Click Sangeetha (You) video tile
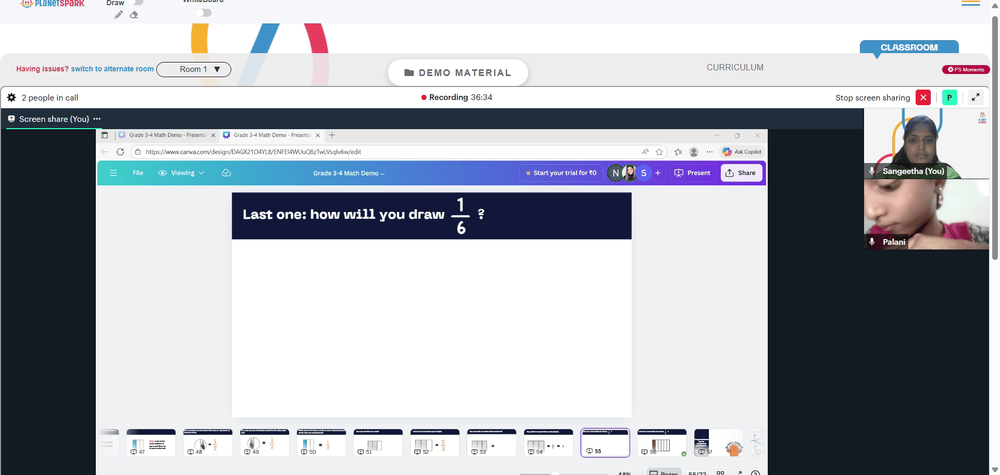The width and height of the screenshot is (1000, 475). (x=926, y=143)
